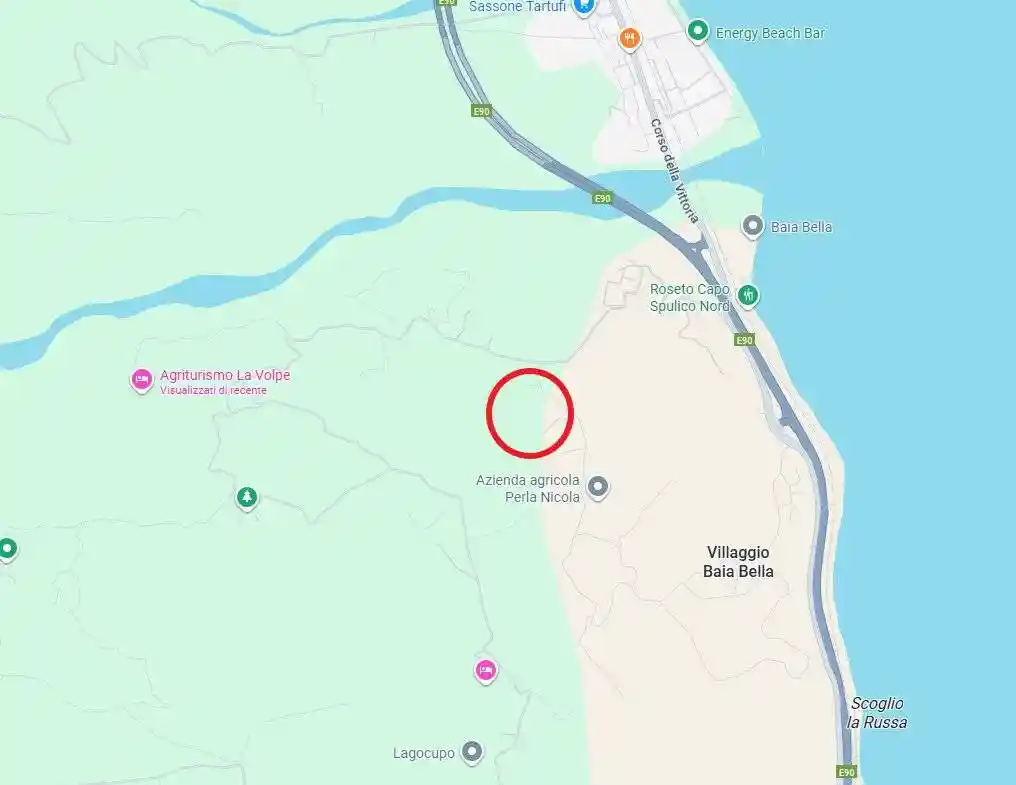Viewport: 1016px width, 785px height.
Task: Open the Azienda agricola Perla Nicola pin
Action: click(x=597, y=487)
